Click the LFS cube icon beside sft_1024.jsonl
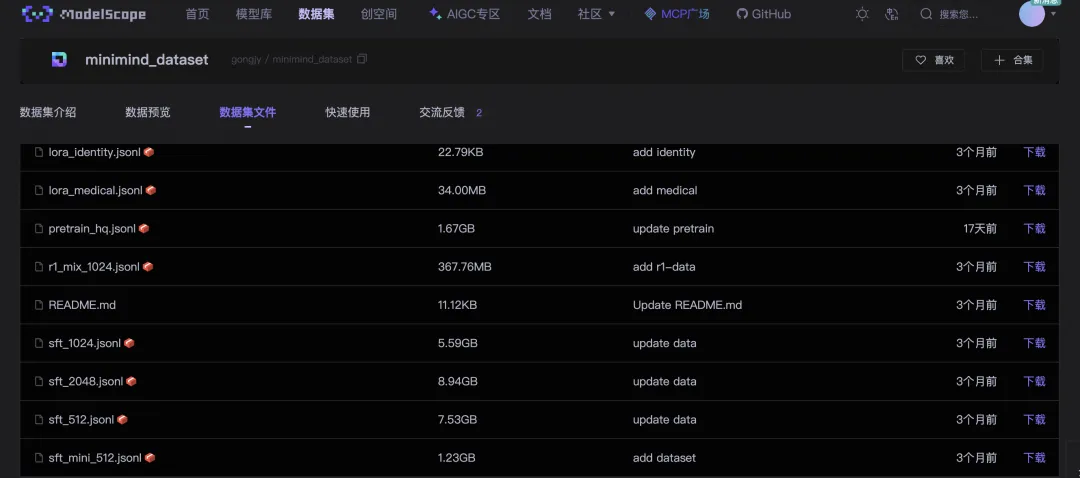1080x478 pixels. [129, 343]
